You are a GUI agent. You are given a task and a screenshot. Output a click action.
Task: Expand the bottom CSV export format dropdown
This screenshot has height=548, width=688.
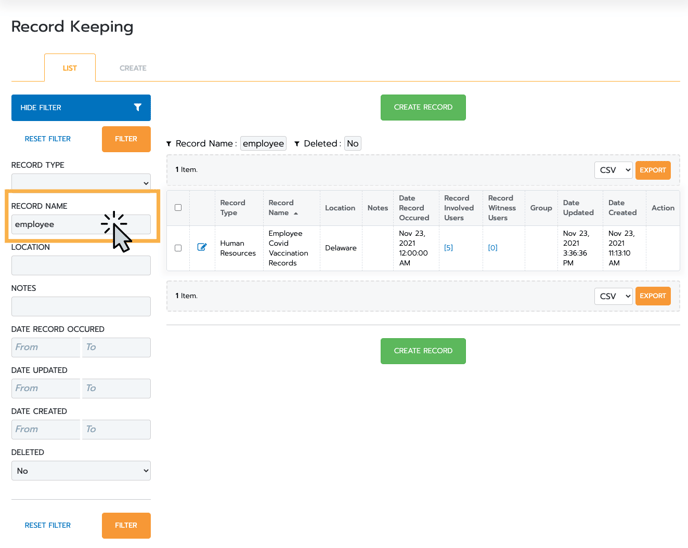pos(613,297)
